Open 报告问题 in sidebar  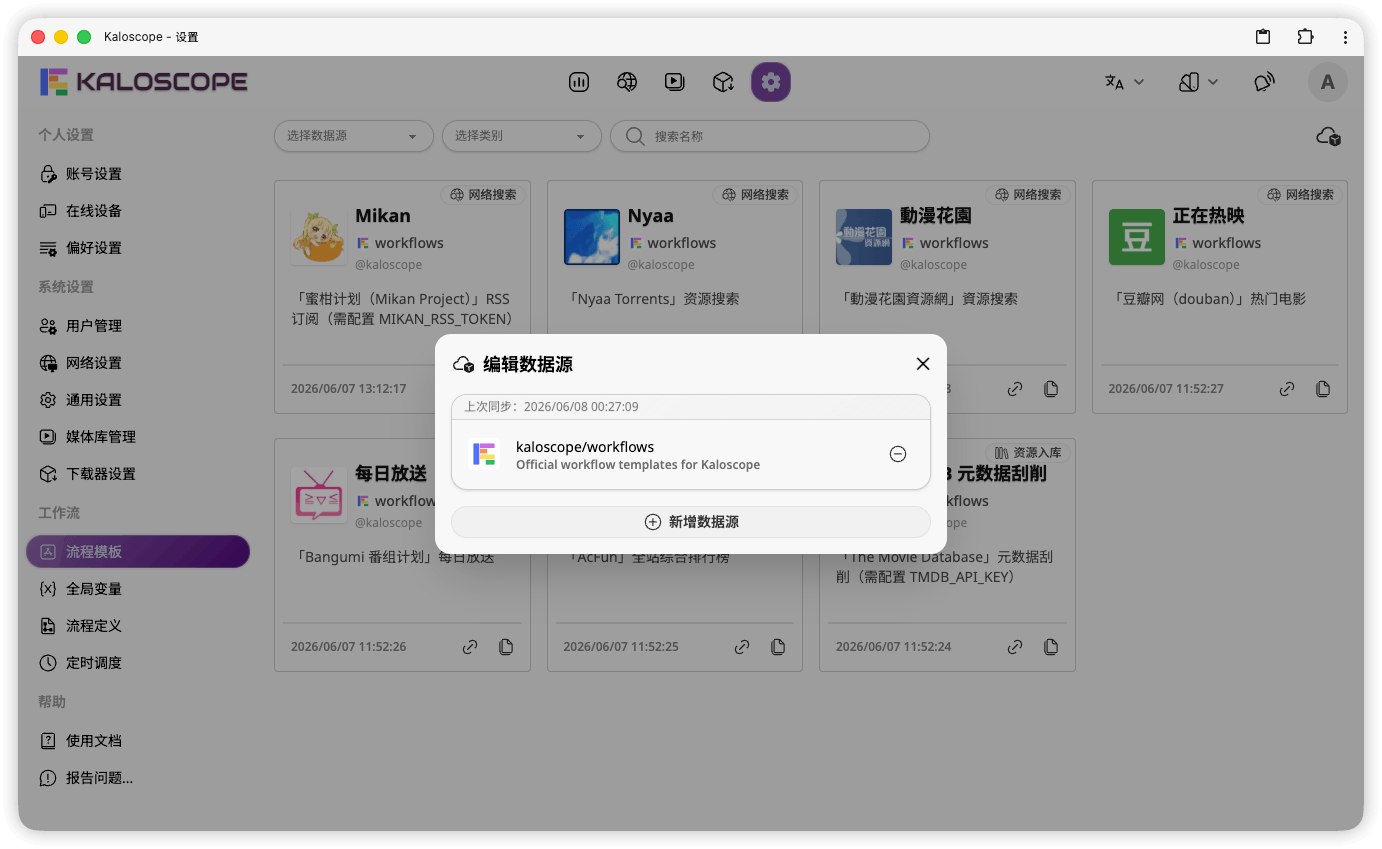point(138,778)
